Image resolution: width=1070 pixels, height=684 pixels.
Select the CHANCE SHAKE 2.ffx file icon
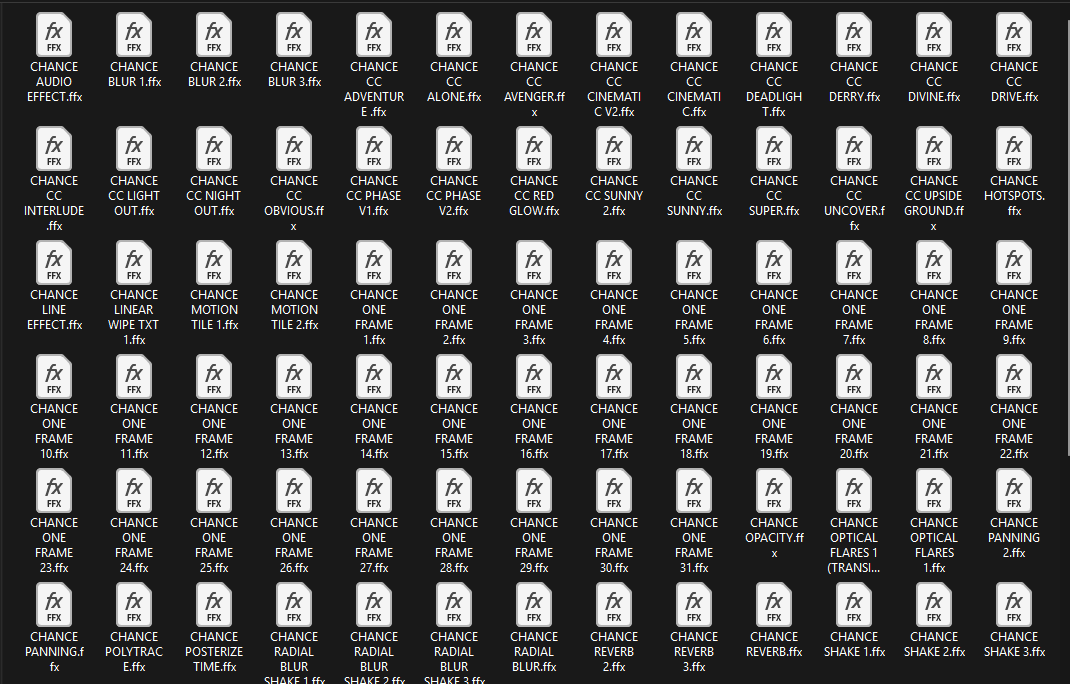coord(934,604)
